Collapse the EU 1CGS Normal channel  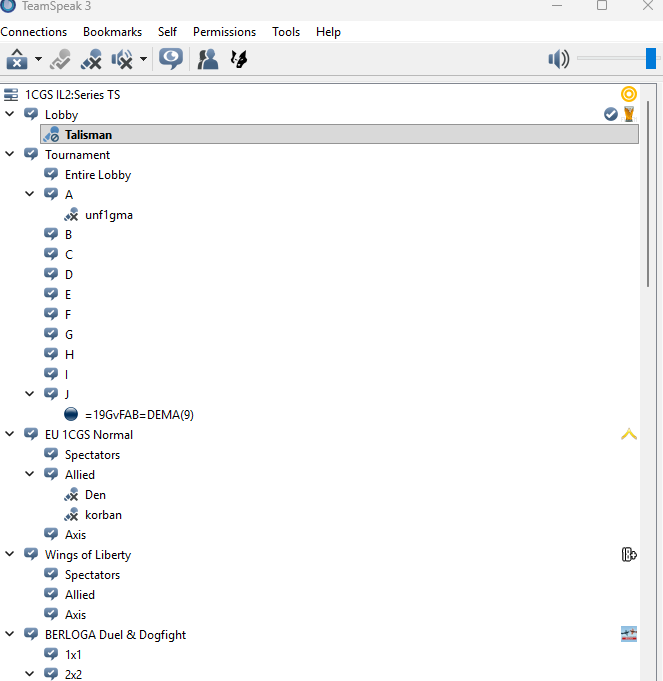[10, 434]
